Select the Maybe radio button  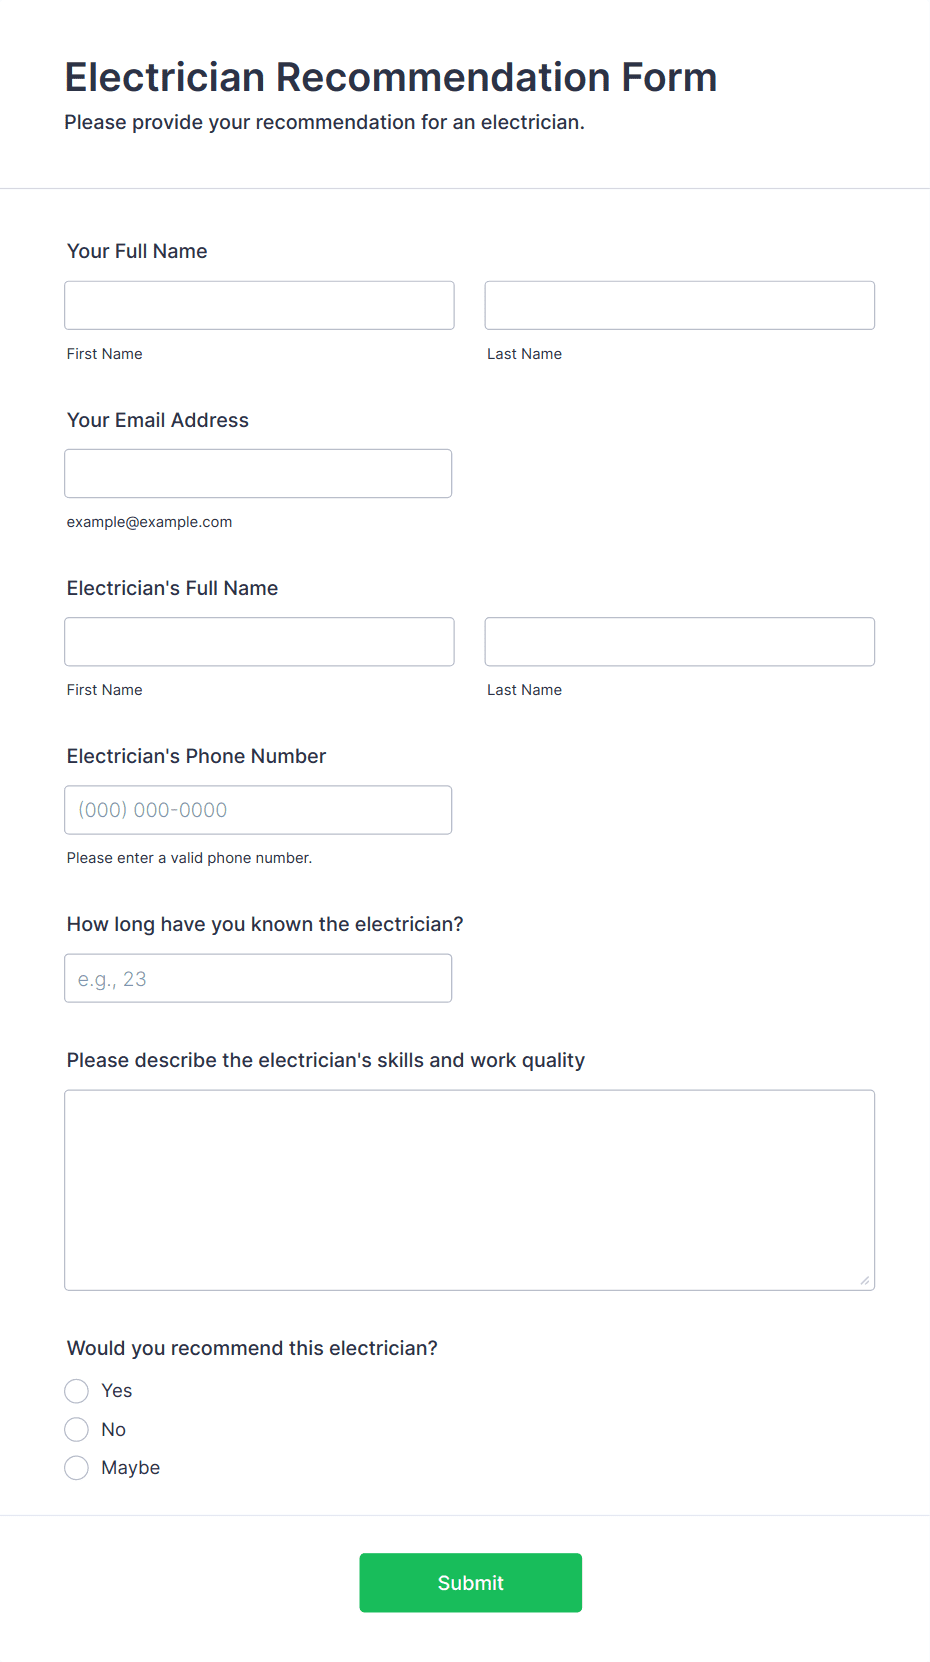click(x=76, y=1467)
